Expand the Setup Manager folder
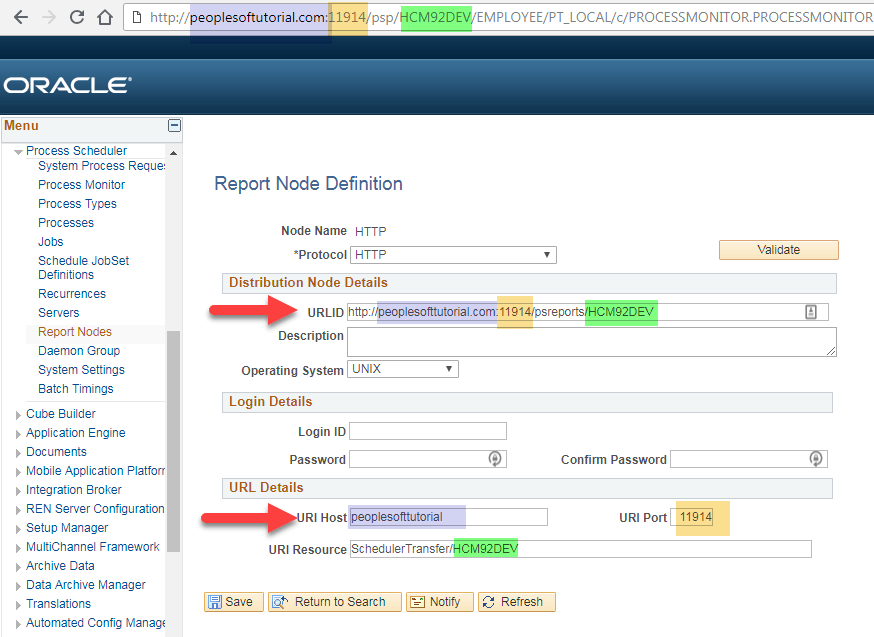Viewport: 874px width, 637px height. [18, 528]
